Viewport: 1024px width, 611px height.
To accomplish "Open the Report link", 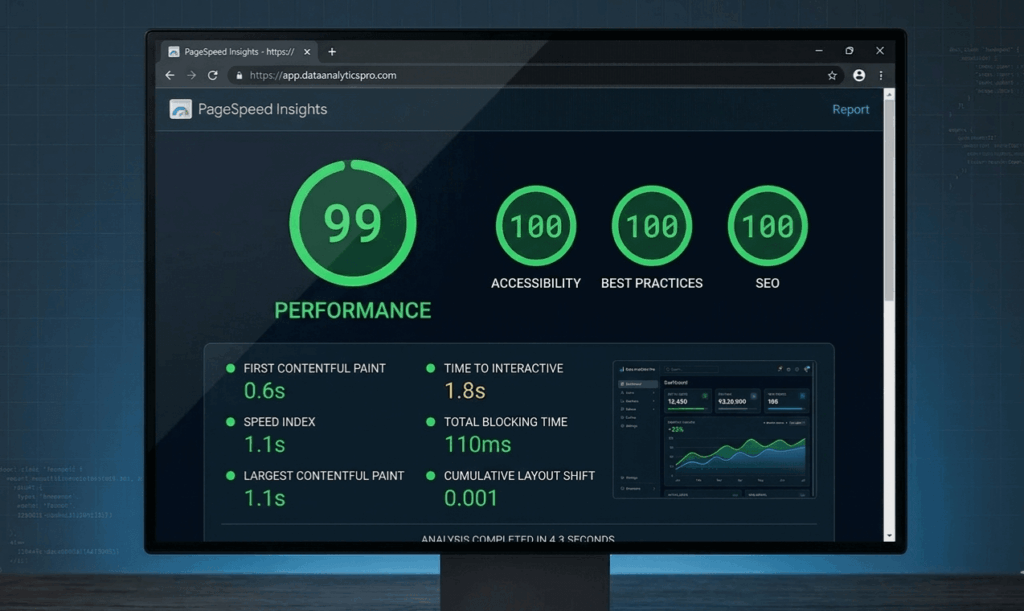I will (x=850, y=110).
